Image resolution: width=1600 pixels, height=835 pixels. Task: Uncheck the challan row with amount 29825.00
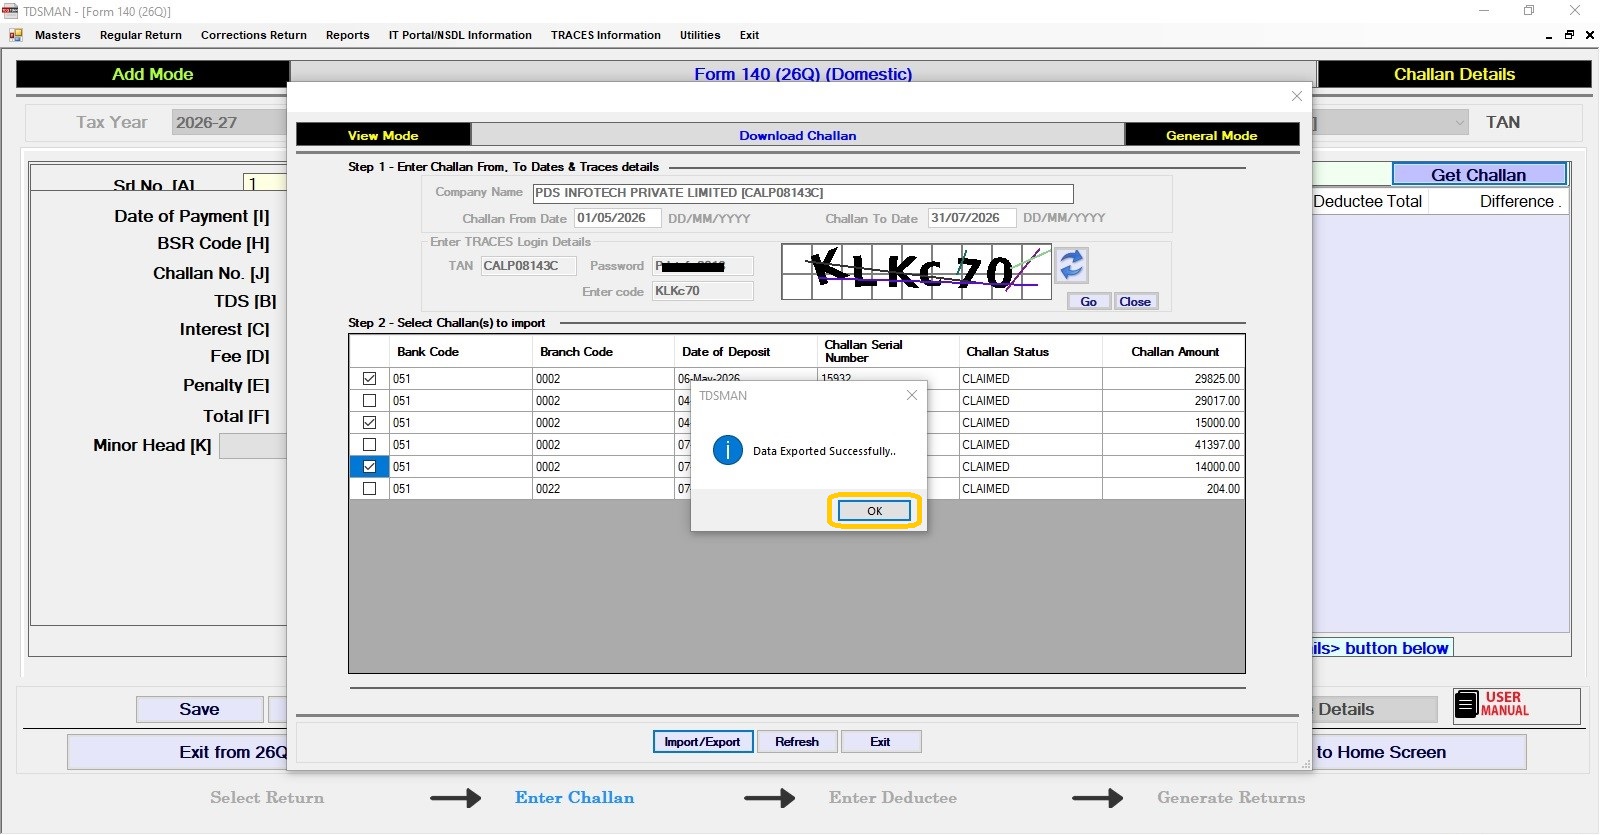pyautogui.click(x=370, y=379)
